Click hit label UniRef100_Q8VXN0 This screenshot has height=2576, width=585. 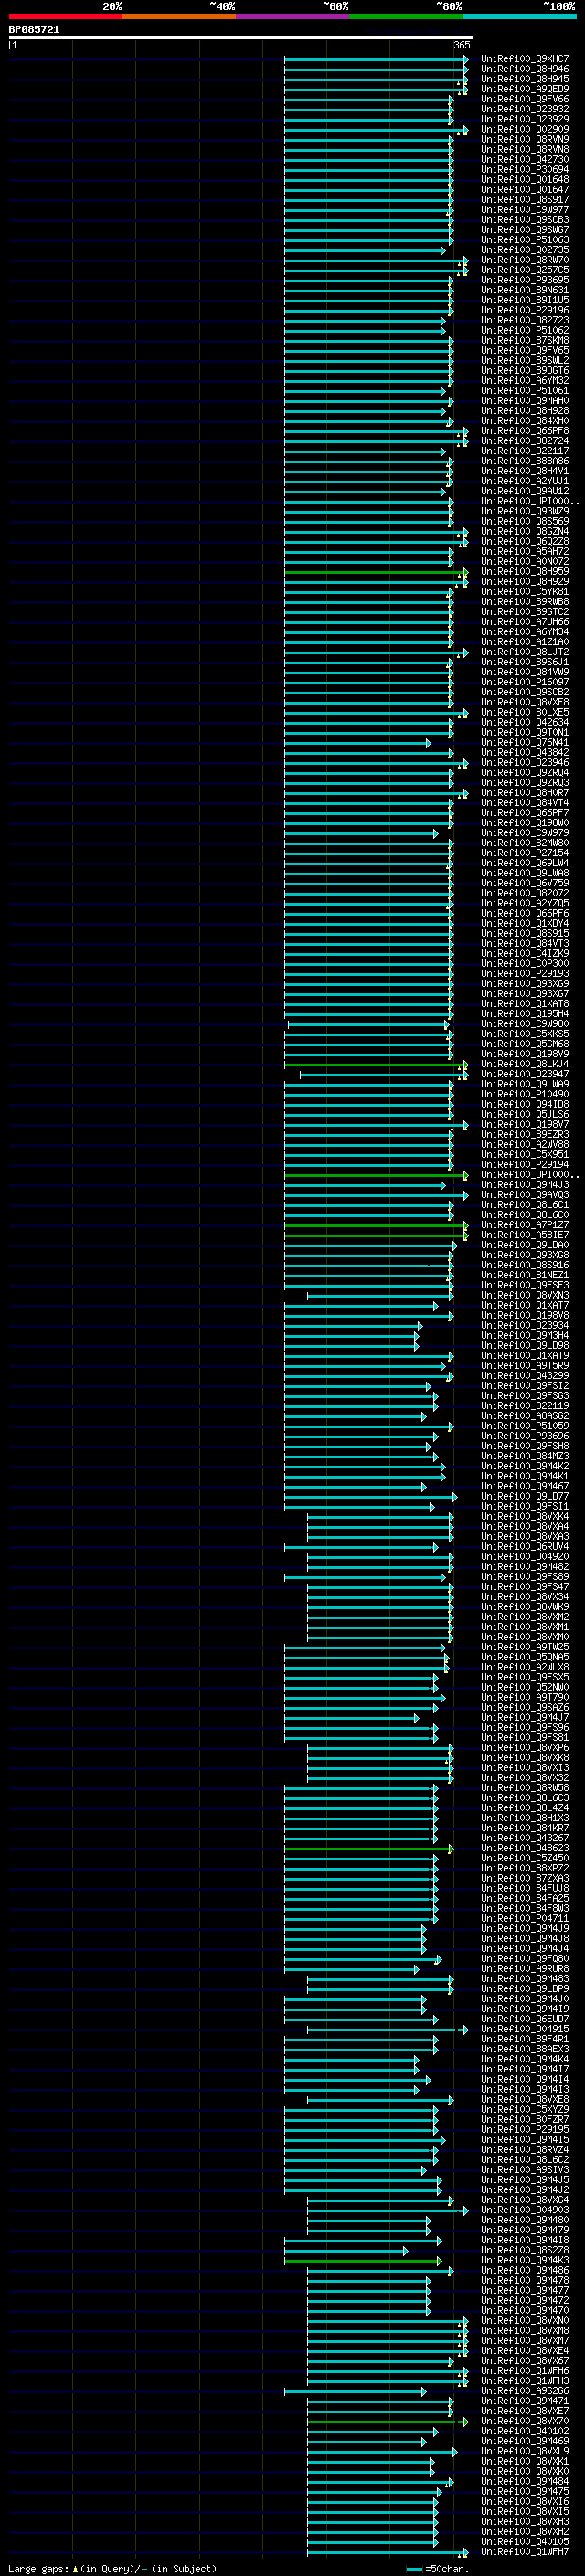click(x=525, y=2321)
